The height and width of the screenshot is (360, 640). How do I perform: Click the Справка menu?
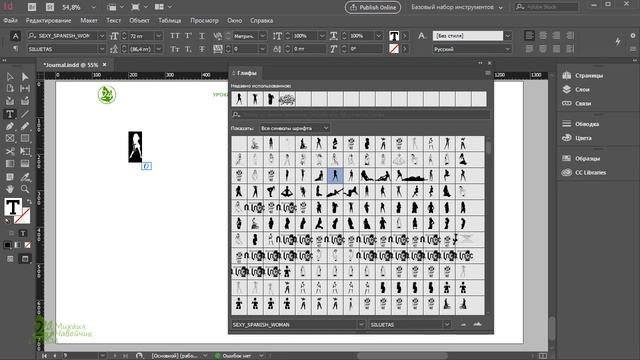pos(262,20)
